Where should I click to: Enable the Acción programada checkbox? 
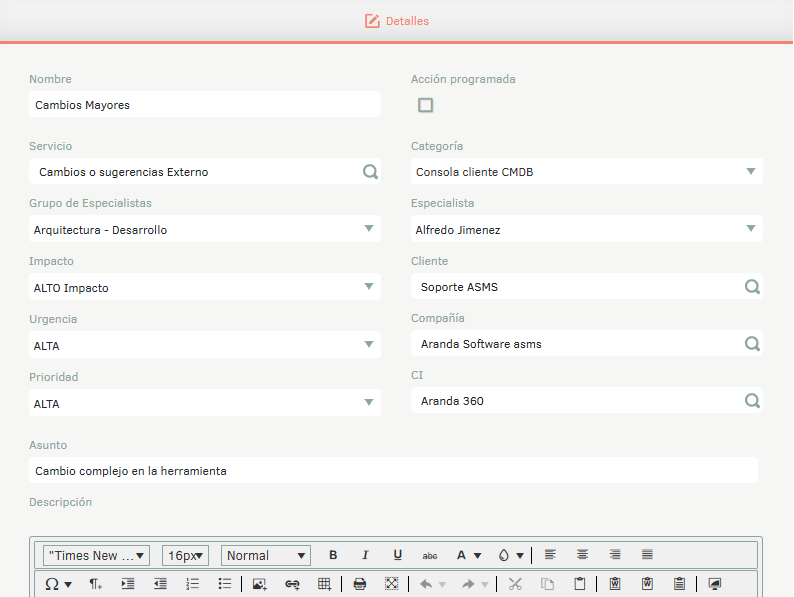click(x=426, y=105)
